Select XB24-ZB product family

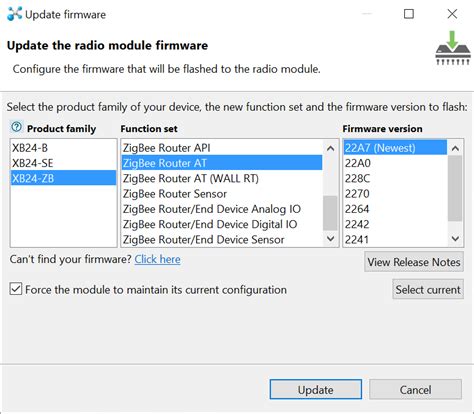click(x=63, y=178)
